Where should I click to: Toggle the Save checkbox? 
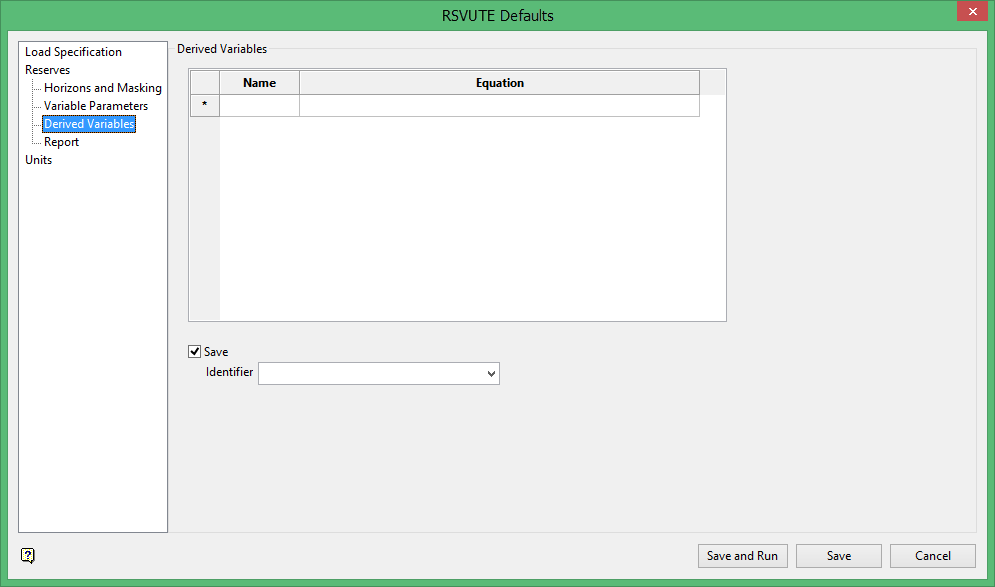click(195, 352)
